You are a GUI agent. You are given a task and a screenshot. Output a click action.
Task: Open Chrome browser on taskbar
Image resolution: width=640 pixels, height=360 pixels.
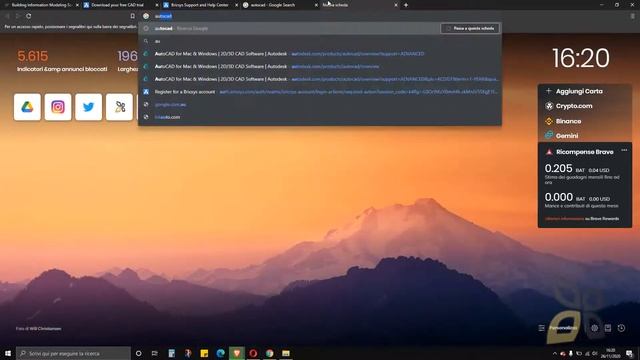(x=269, y=353)
